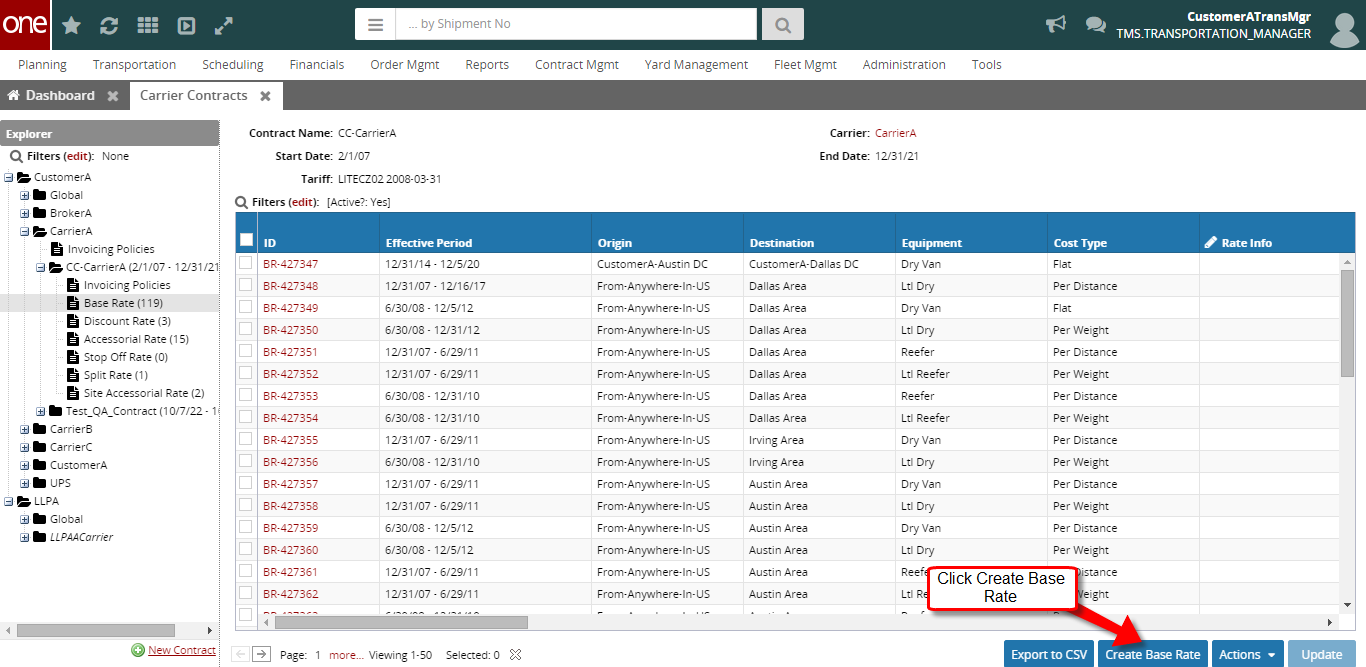Select Base Rate (119) in the tree
This screenshot has height=667, width=1366.
123,303
